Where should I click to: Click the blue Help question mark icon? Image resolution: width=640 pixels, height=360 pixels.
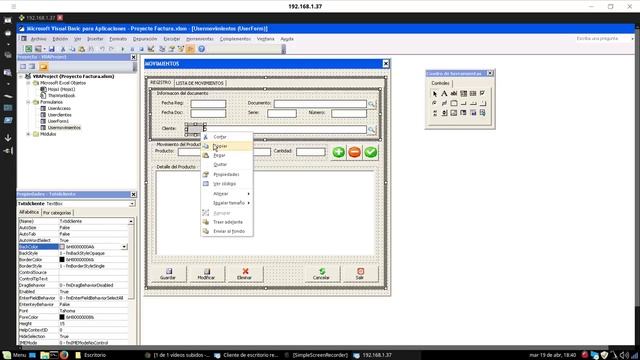click(201, 49)
